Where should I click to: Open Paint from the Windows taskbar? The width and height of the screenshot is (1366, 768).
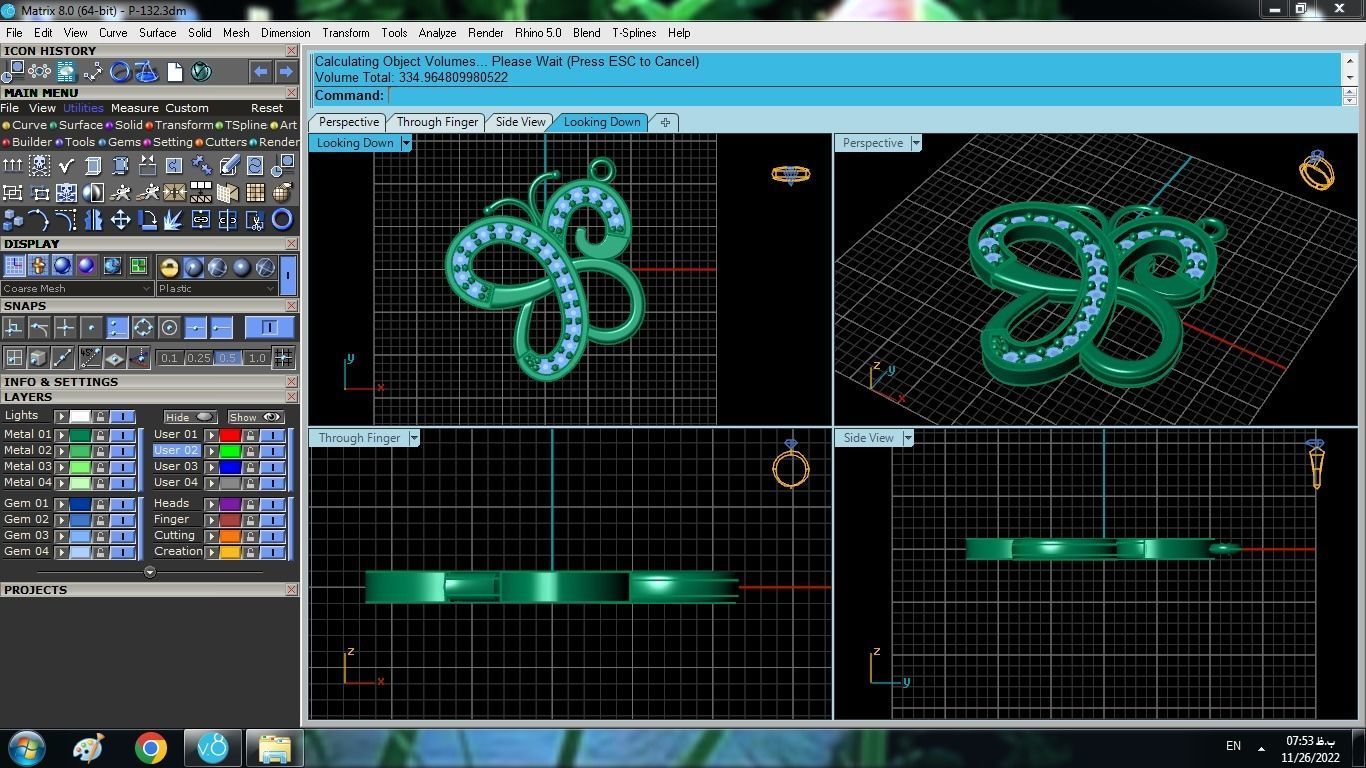pos(88,748)
